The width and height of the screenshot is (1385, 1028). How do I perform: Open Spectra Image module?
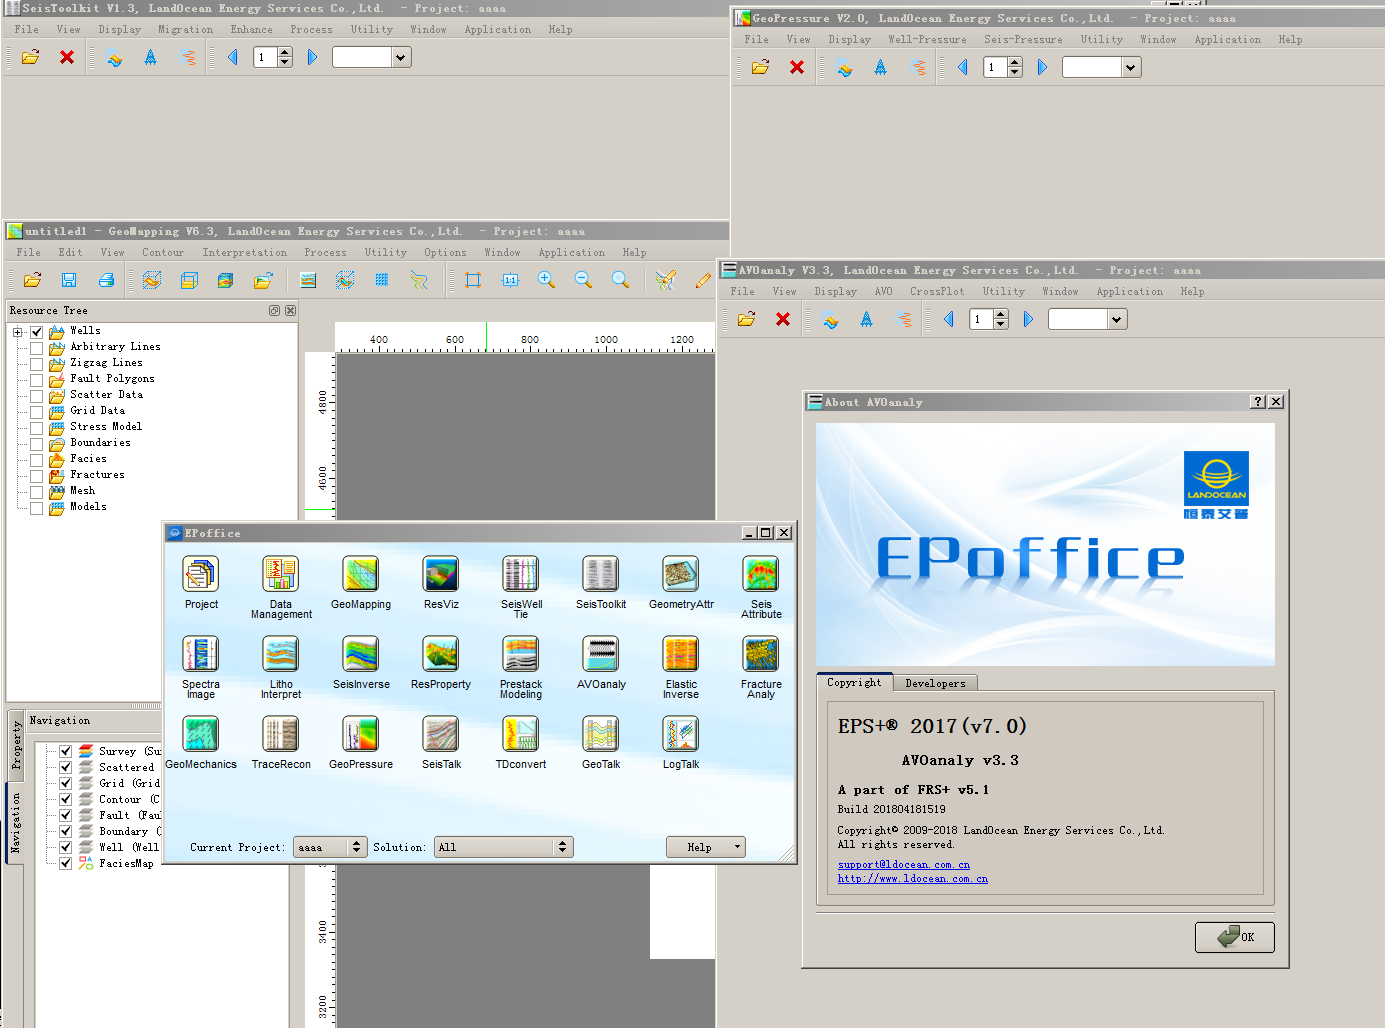pos(201,654)
